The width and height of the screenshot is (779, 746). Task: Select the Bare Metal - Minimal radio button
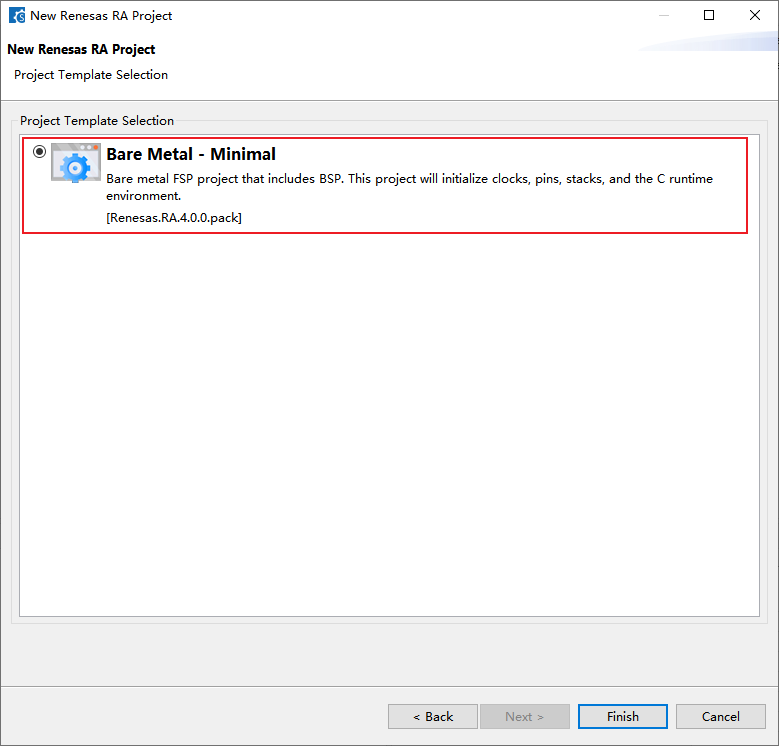click(39, 151)
